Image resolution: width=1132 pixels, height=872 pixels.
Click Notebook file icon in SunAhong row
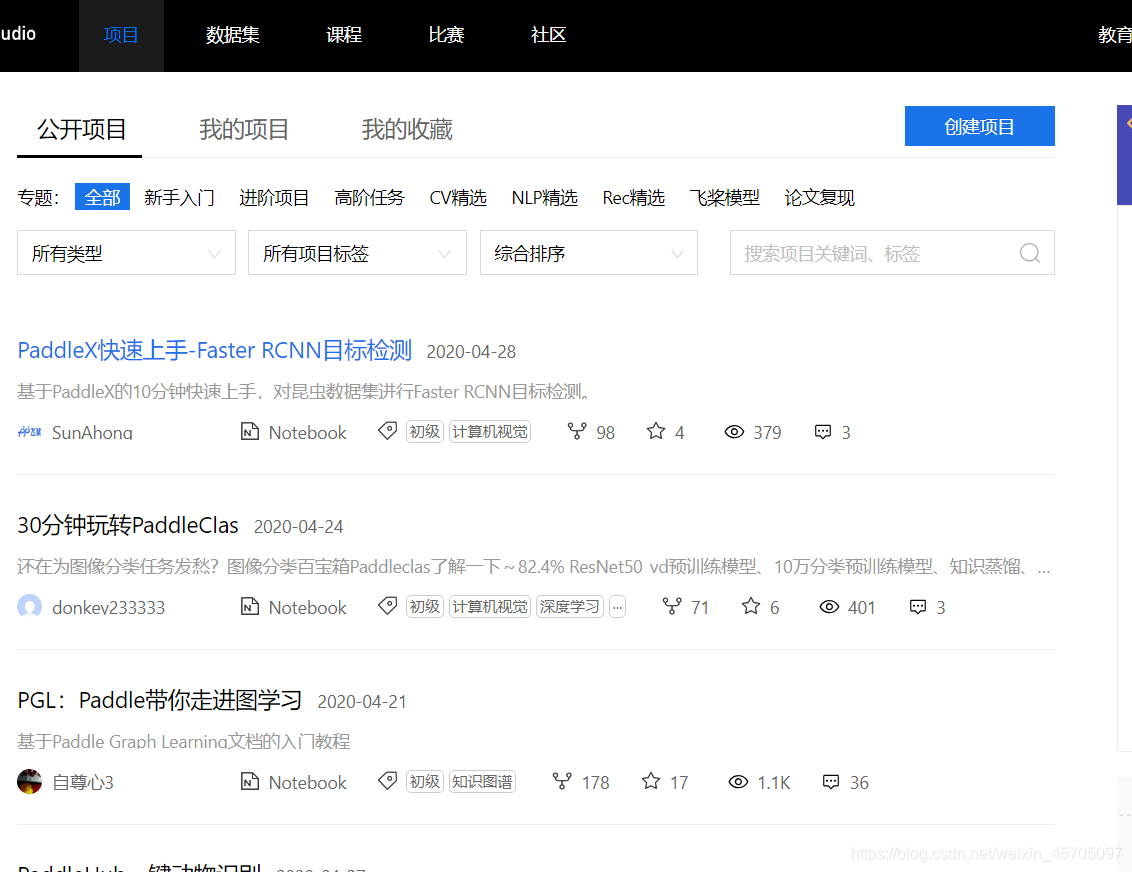pos(250,432)
